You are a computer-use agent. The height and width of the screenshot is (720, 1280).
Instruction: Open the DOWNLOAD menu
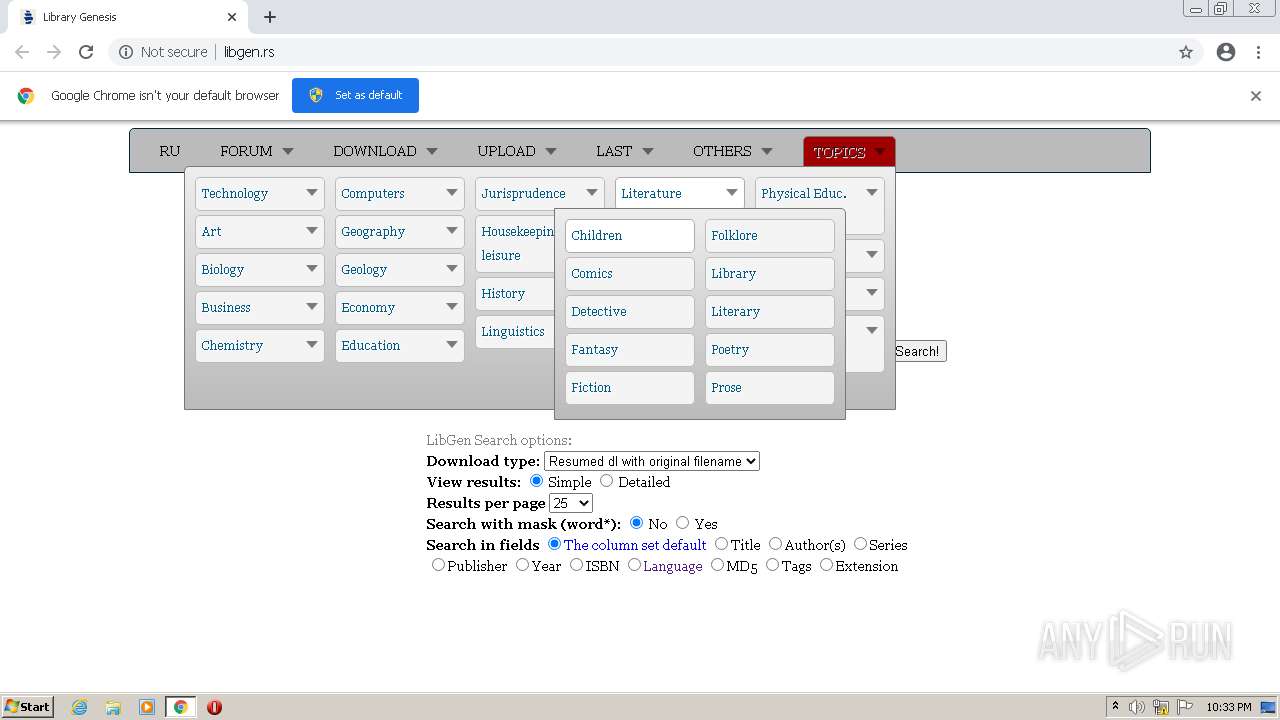[386, 151]
